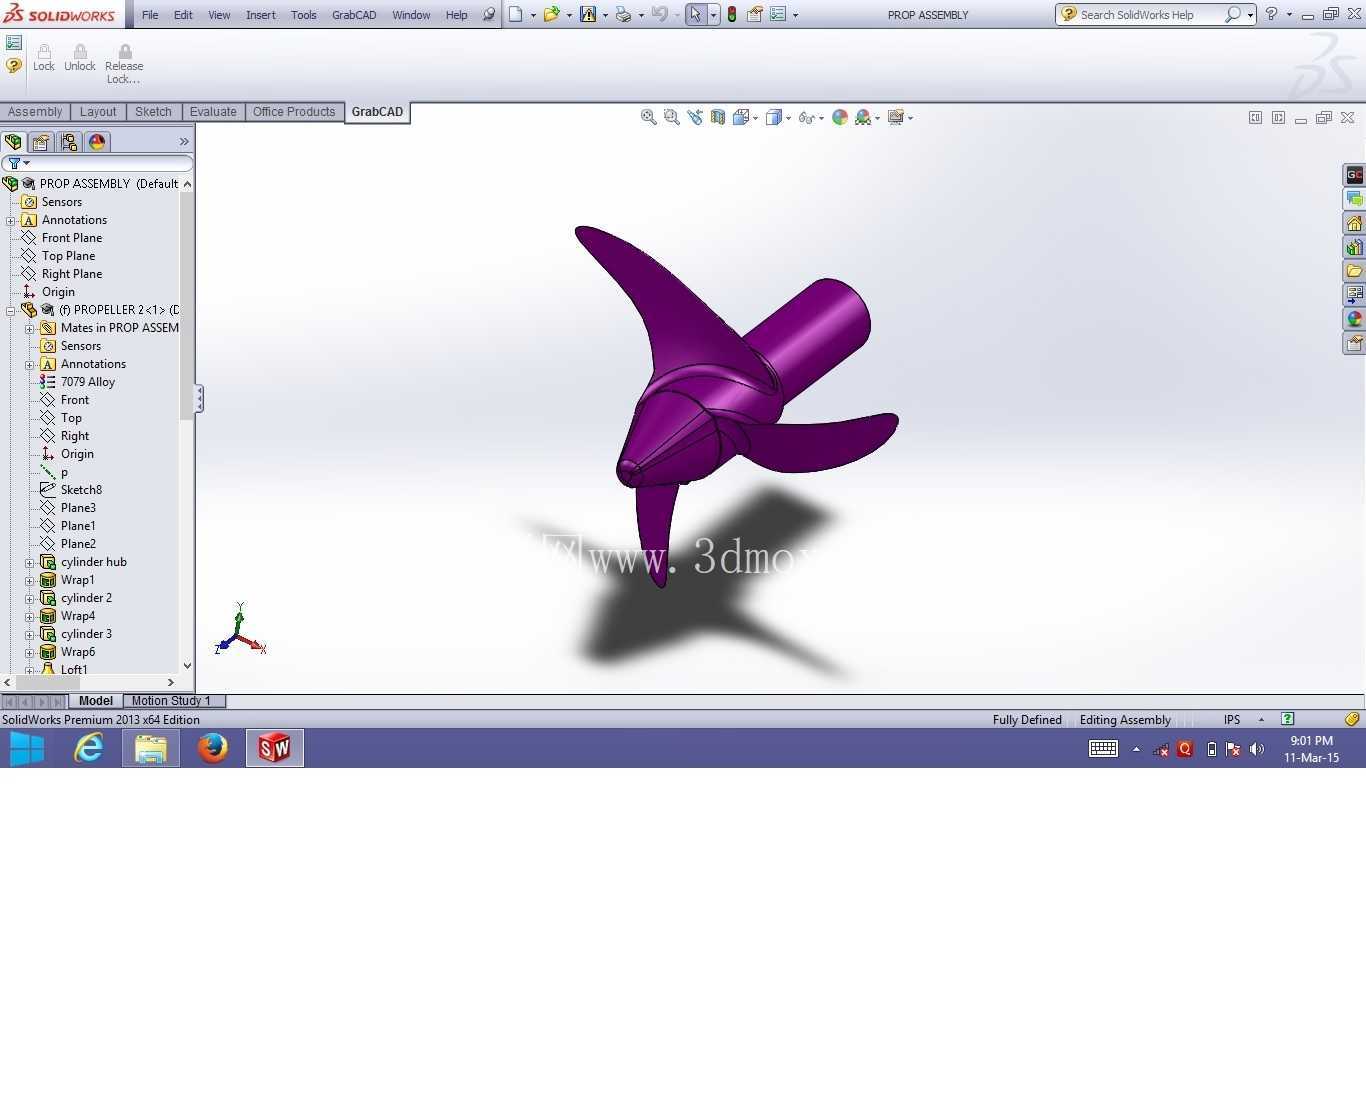The width and height of the screenshot is (1366, 1116).
Task: Open the File Explorer task pane folder icon
Action: click(1354, 271)
